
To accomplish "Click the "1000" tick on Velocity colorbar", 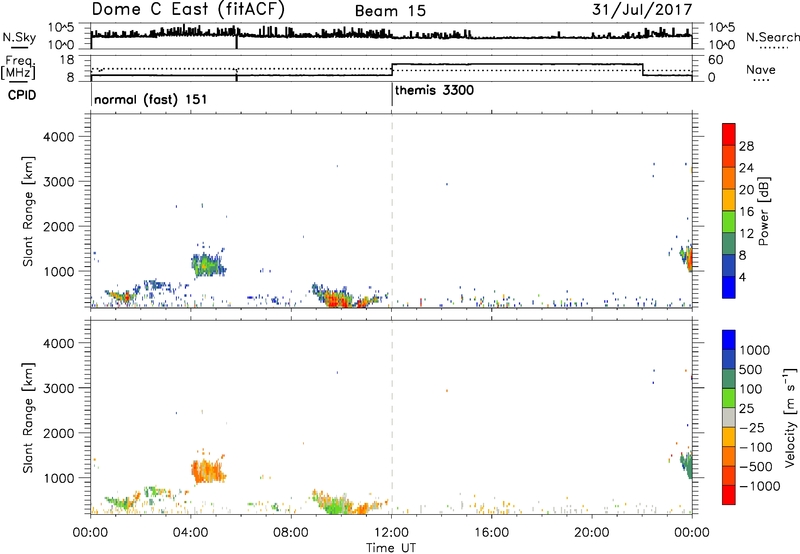I will 754,350.
